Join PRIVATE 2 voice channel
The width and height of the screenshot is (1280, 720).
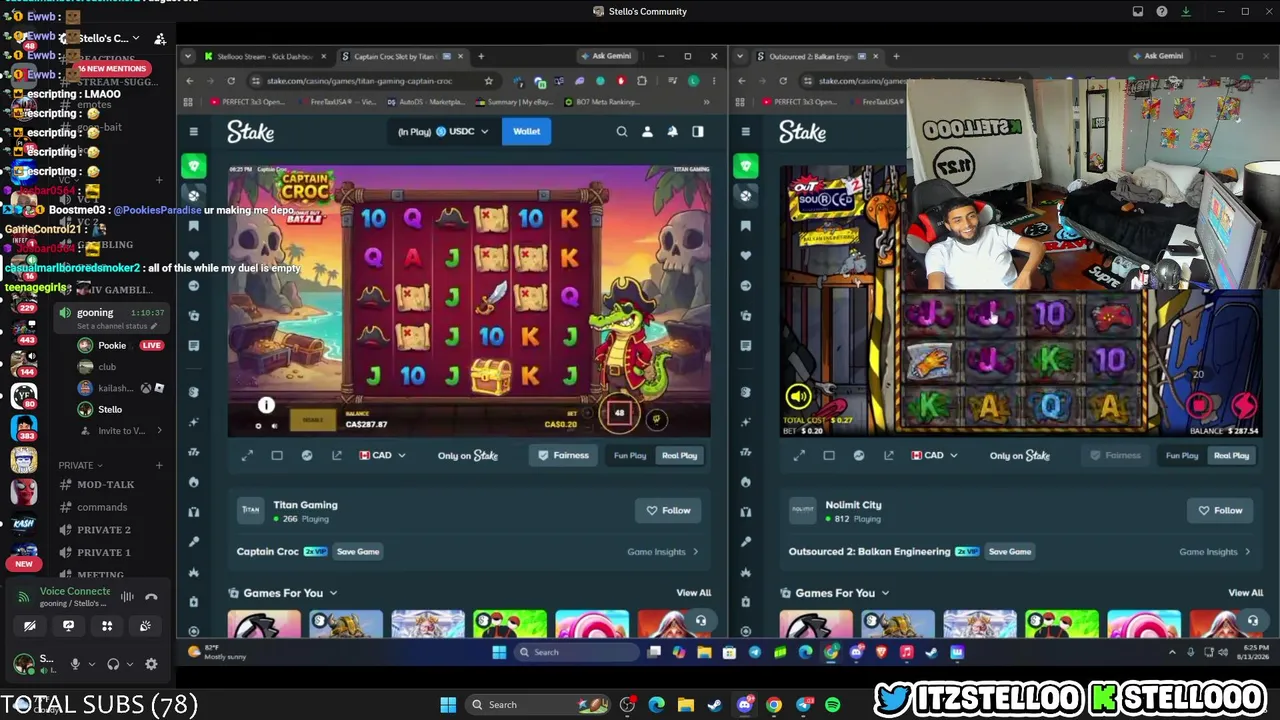[104, 530]
